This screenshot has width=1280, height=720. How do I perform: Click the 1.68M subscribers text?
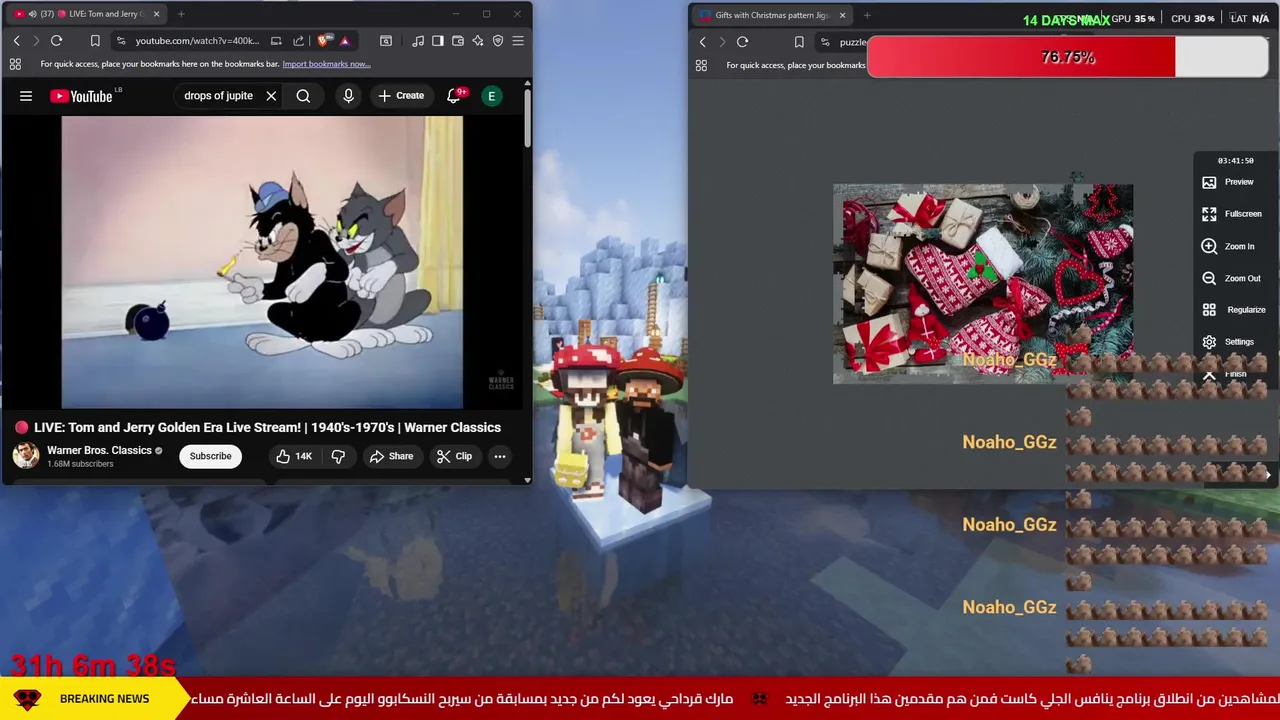[80, 464]
